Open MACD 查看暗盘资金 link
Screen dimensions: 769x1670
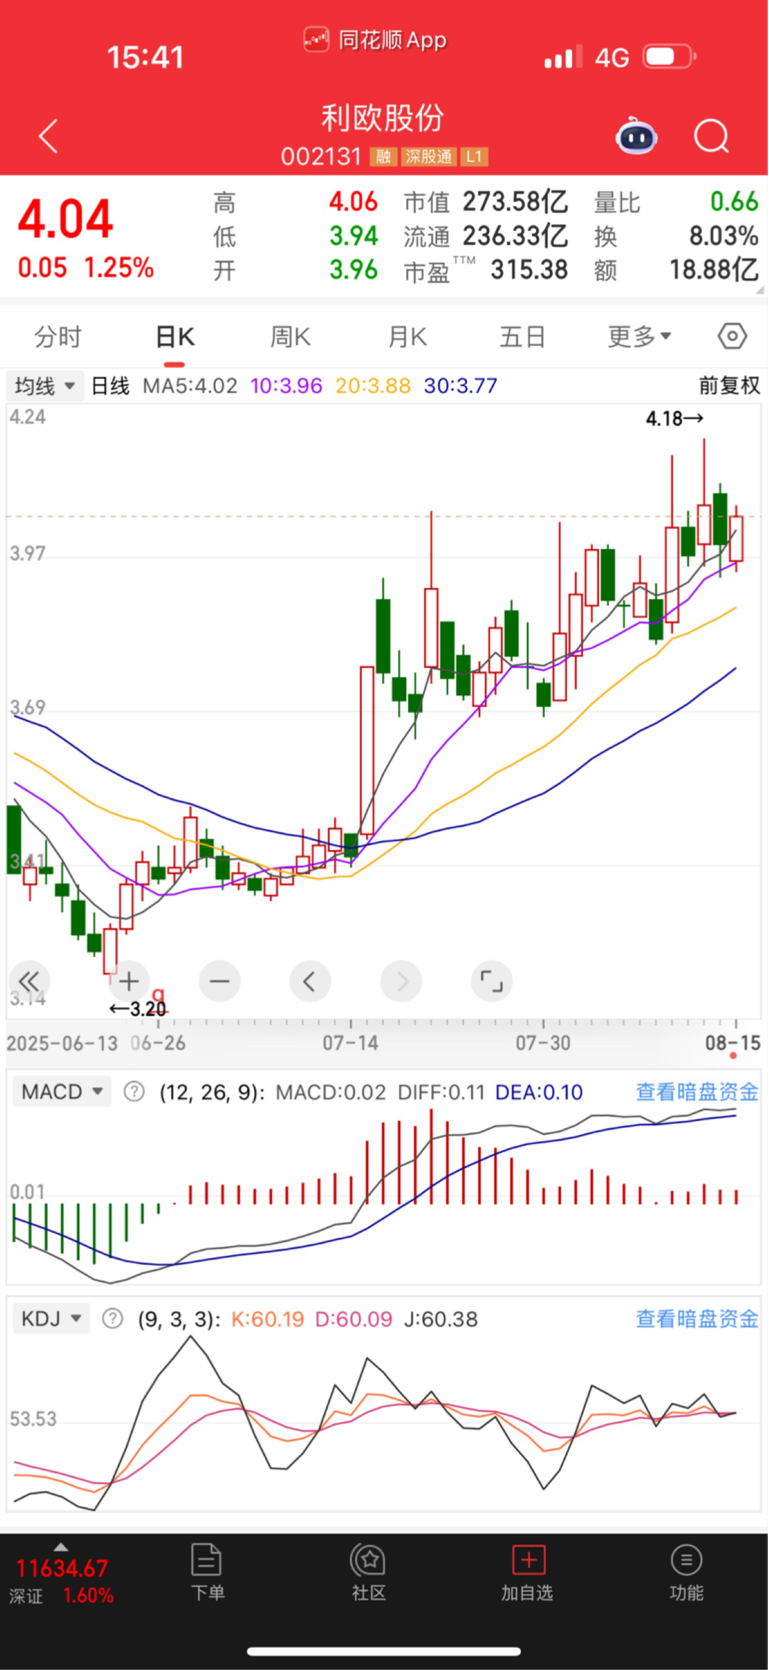coord(697,1092)
